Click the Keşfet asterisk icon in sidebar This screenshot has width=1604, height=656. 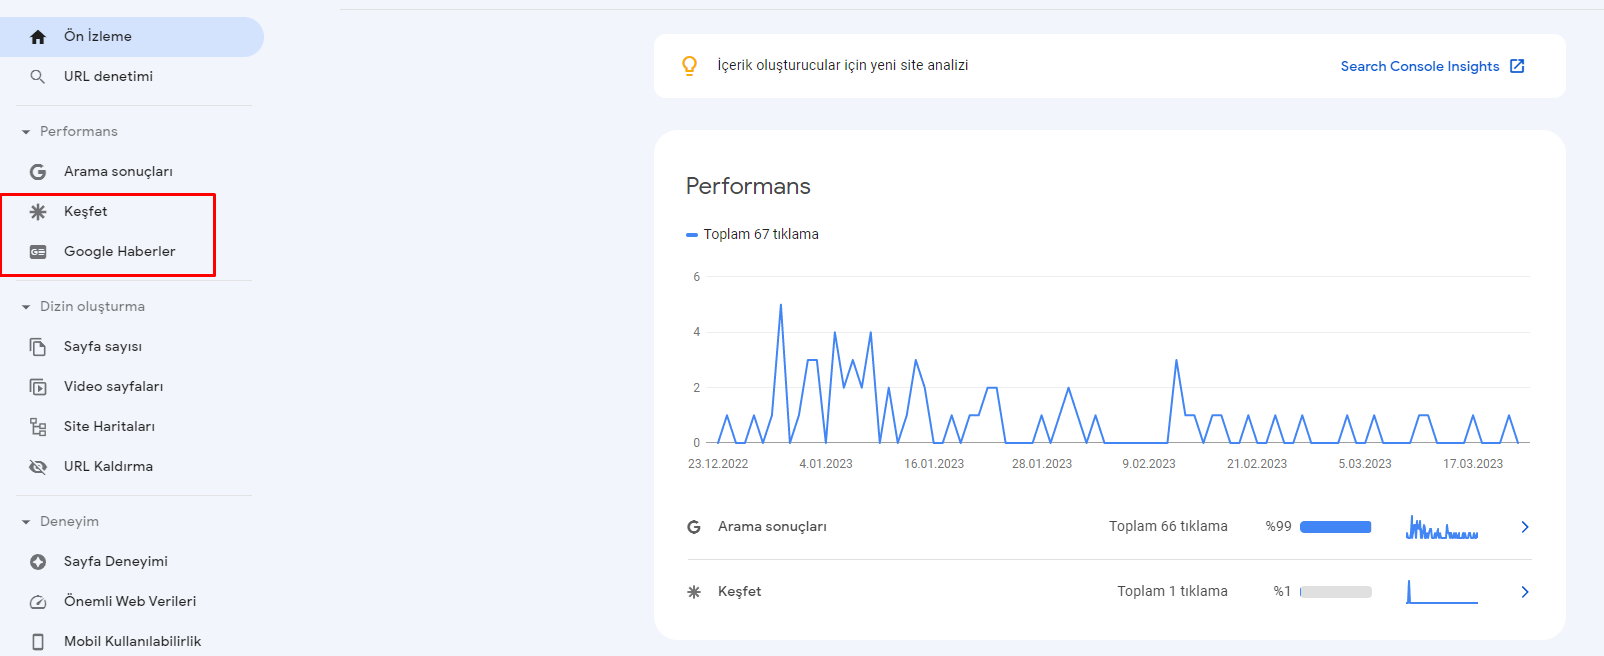click(38, 212)
